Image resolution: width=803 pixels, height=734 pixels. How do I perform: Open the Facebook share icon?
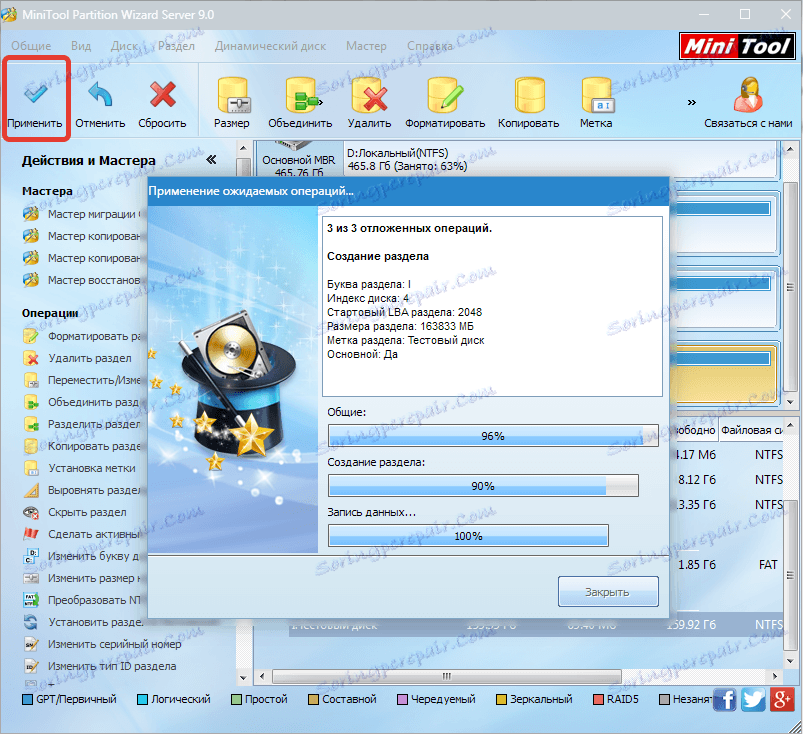point(725,700)
